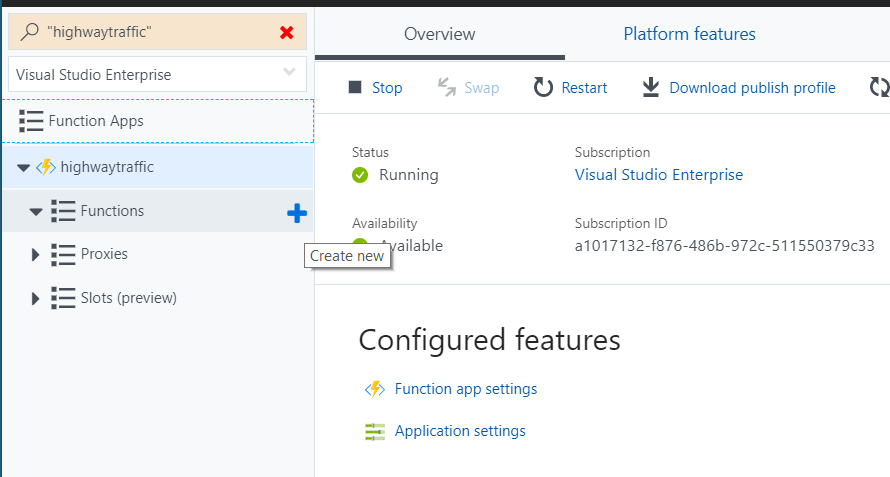Image resolution: width=890 pixels, height=477 pixels.
Task: Click the Status label
Action: [370, 152]
